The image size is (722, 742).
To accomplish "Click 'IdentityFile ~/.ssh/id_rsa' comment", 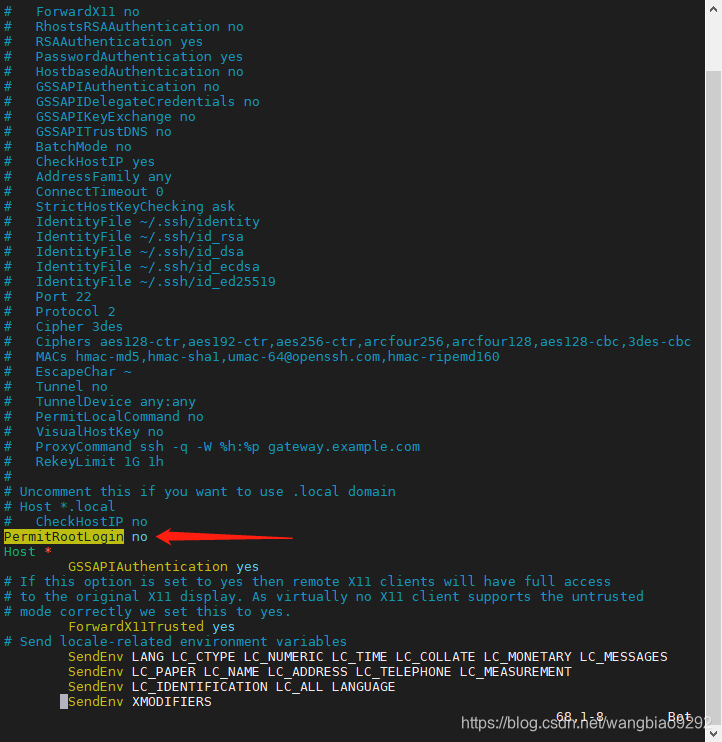I will click(x=123, y=237).
